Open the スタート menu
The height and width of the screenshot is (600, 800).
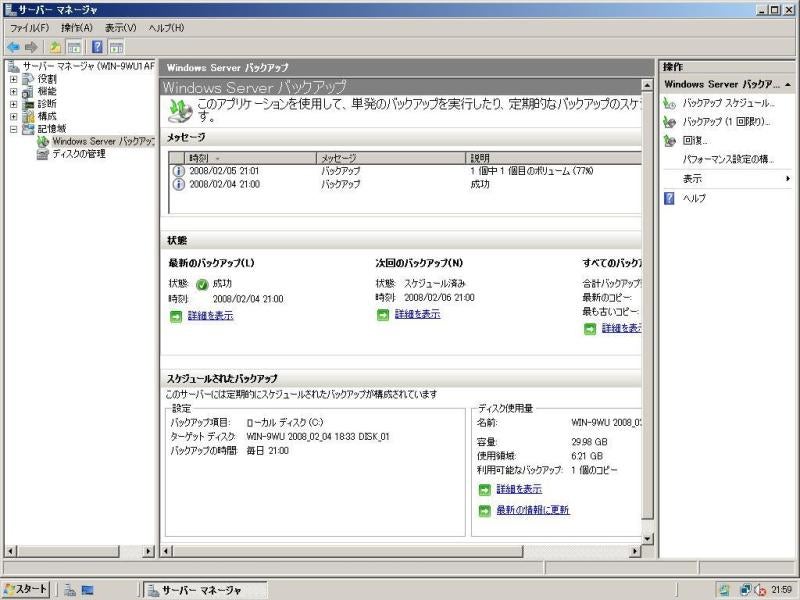click(25, 589)
